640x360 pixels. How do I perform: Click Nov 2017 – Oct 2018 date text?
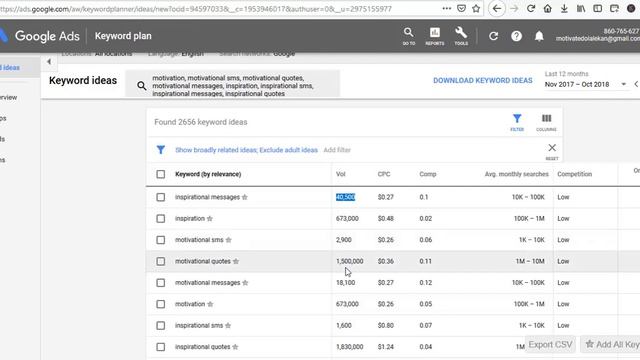577,84
